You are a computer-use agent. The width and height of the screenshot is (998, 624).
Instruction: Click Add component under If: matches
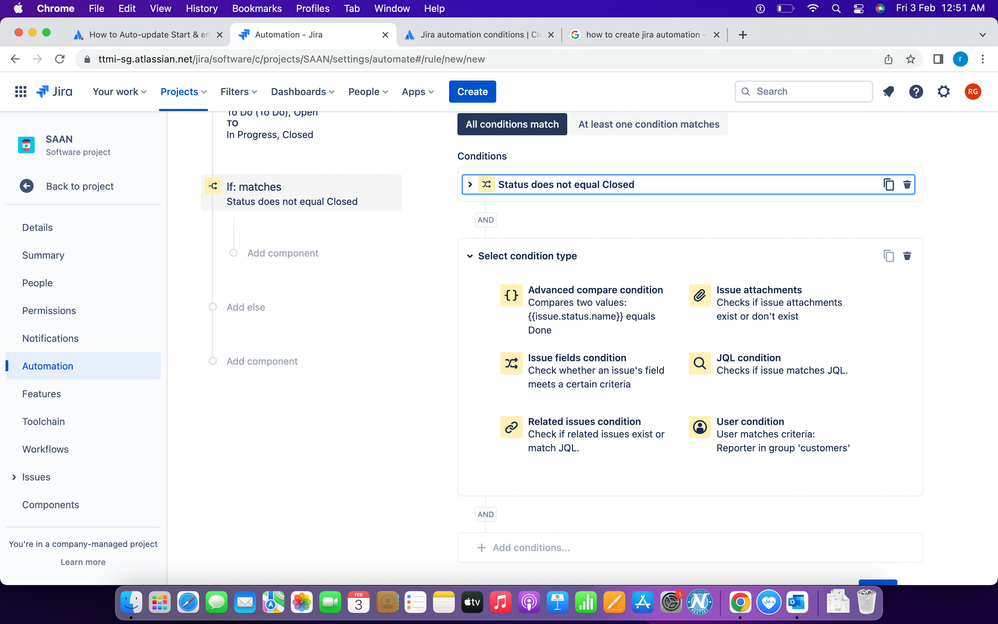(x=283, y=253)
